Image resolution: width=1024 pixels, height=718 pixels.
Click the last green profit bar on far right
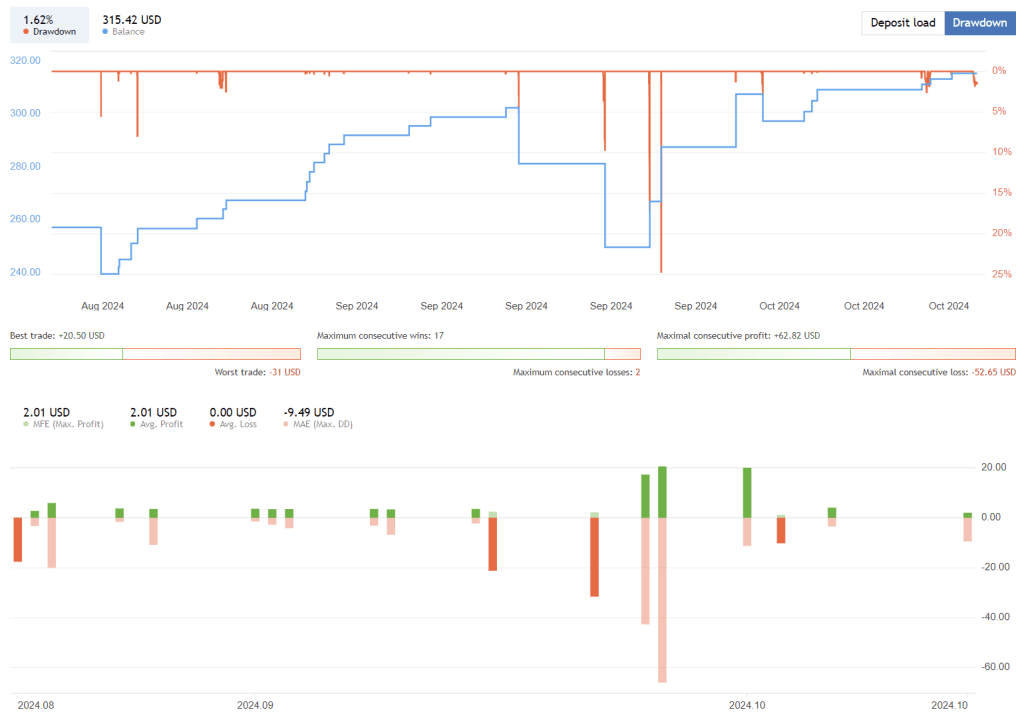(967, 514)
